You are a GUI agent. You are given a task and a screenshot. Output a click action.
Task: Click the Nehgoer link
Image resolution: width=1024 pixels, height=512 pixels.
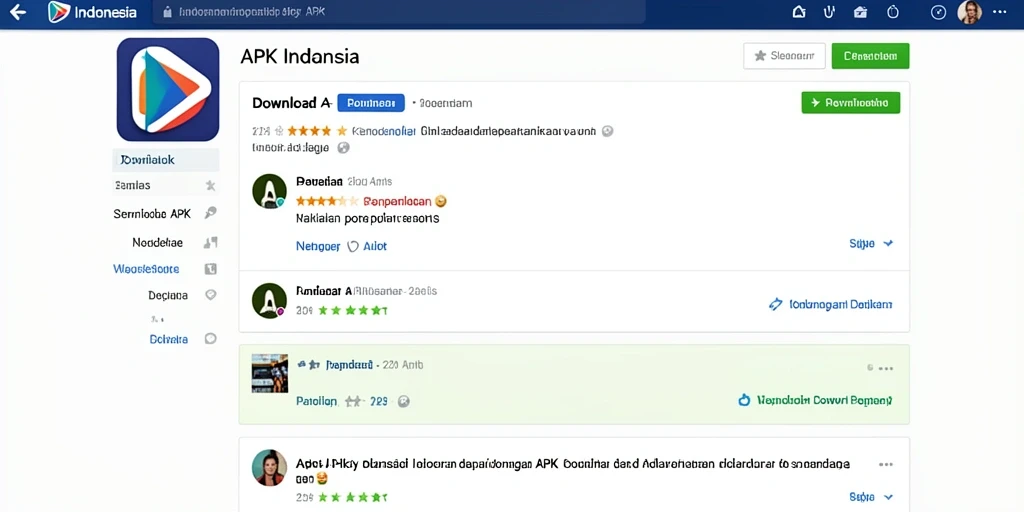[318, 246]
